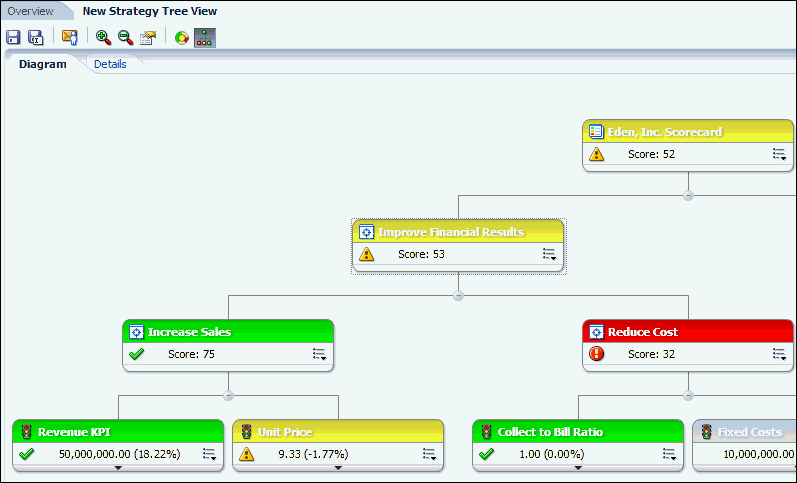The image size is (797, 483).
Task: Click the Score: 32 value
Action: [x=652, y=354]
